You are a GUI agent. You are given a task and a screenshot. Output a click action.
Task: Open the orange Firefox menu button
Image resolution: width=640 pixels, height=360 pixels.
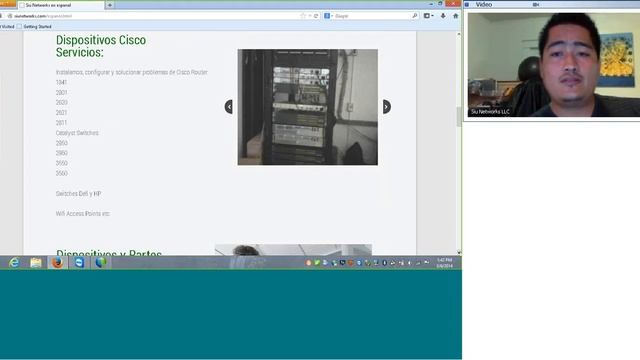tap(8, 3)
